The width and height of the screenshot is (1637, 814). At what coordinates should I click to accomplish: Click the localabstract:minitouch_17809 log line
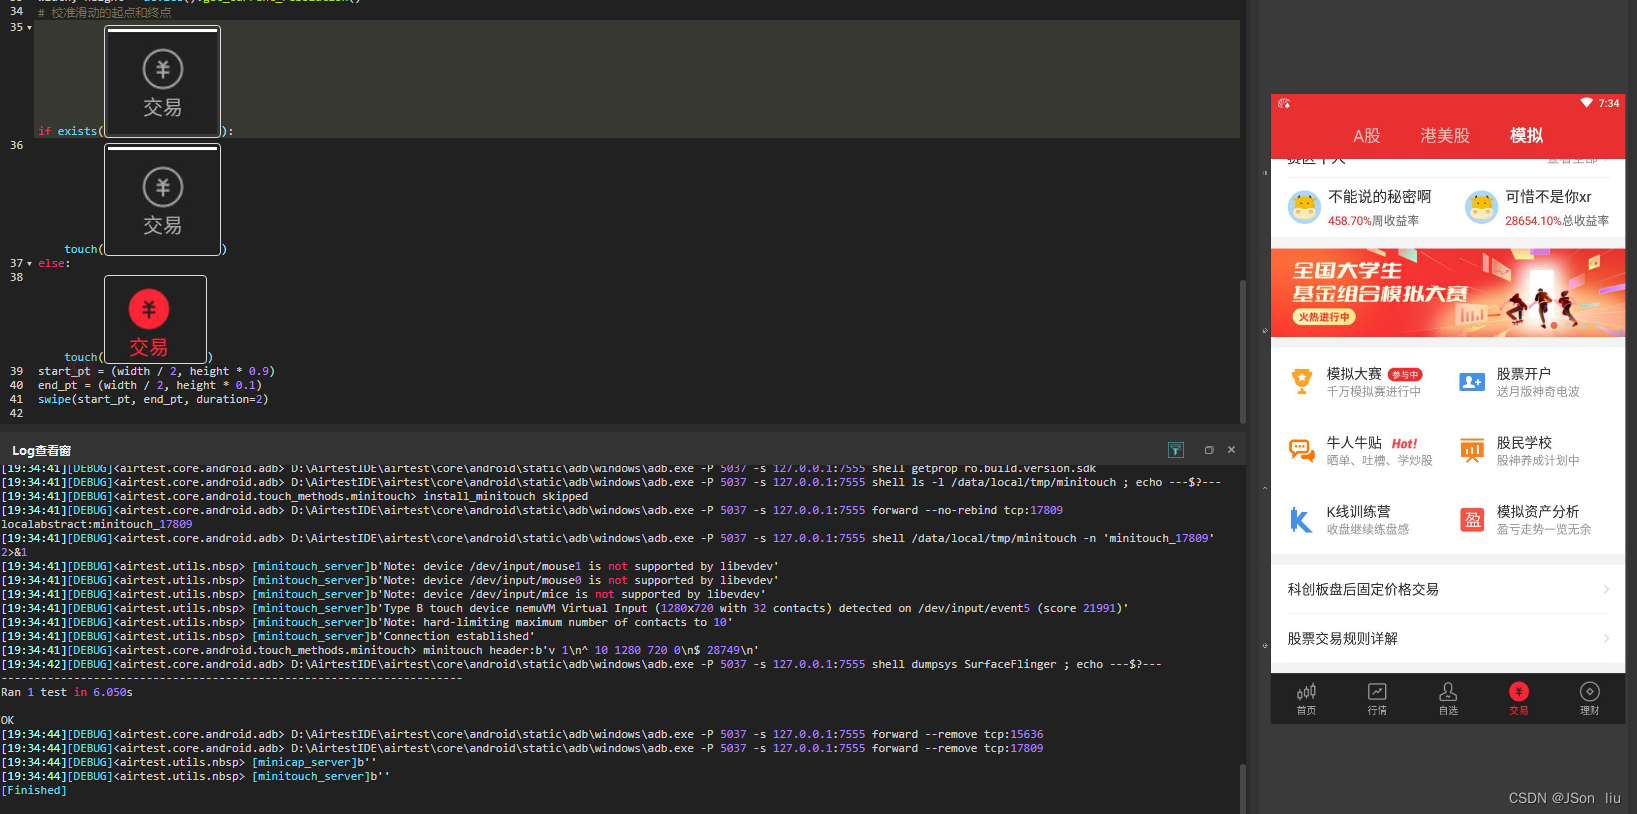(97, 524)
